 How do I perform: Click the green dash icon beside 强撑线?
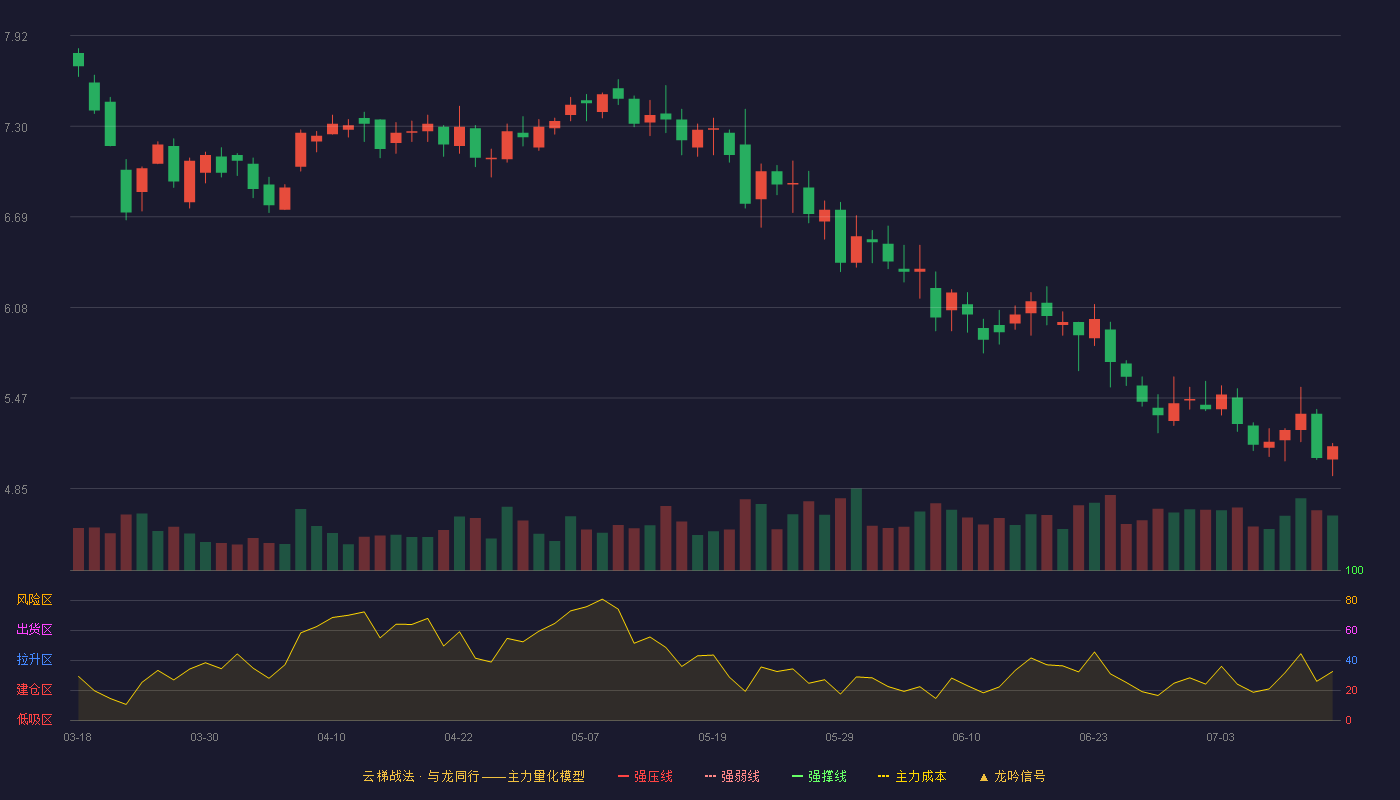[798, 776]
